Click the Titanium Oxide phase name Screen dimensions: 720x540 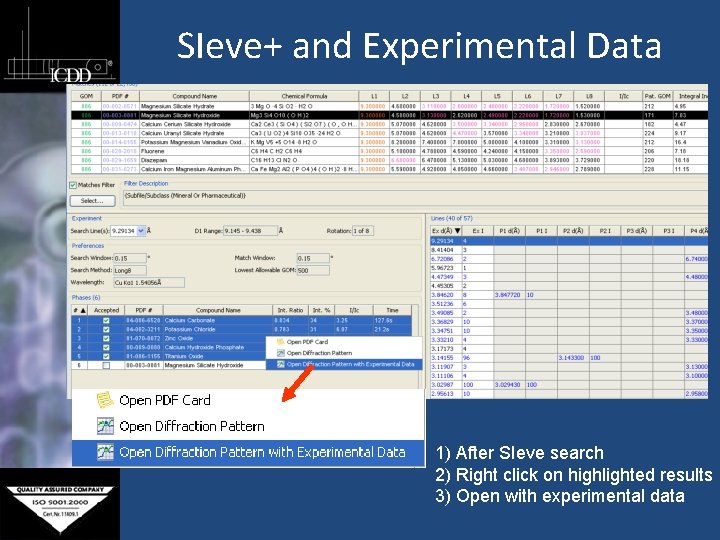click(183, 356)
